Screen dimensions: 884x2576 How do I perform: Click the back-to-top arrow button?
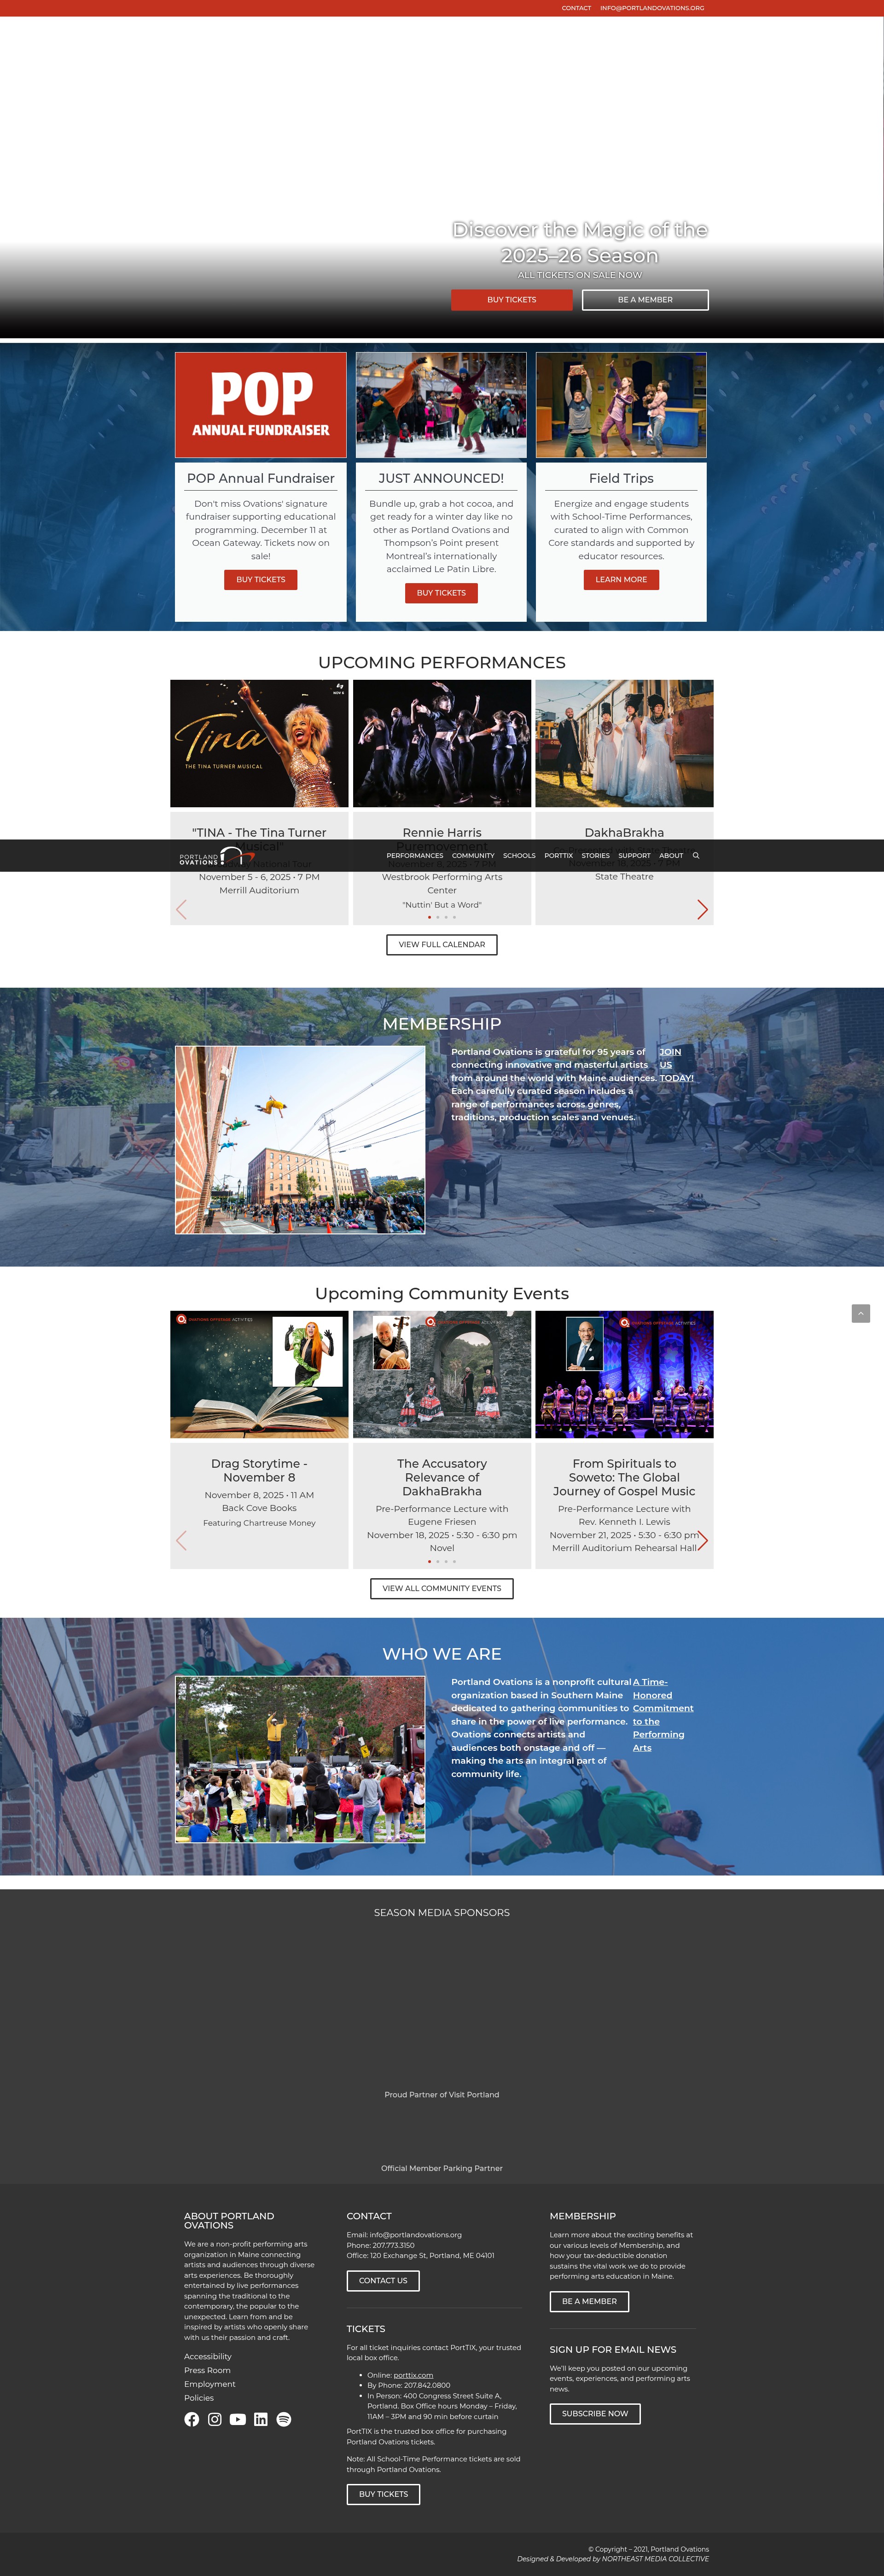(861, 1313)
